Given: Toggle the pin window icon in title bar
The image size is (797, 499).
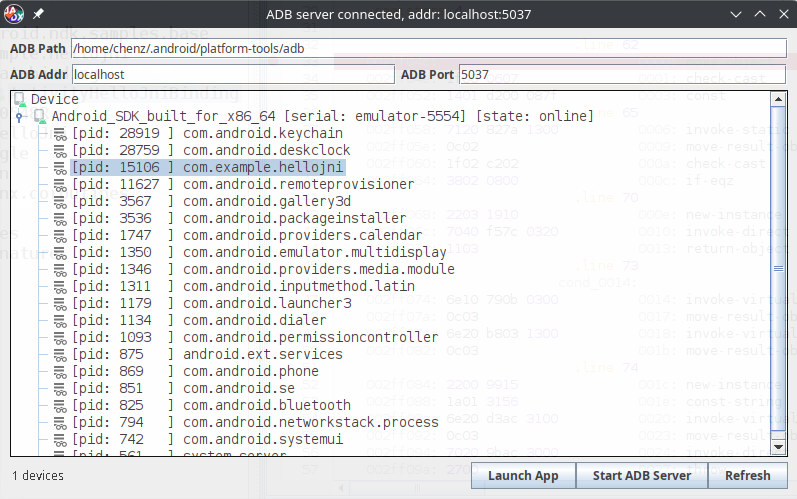Looking at the screenshot, I should pos(39,14).
